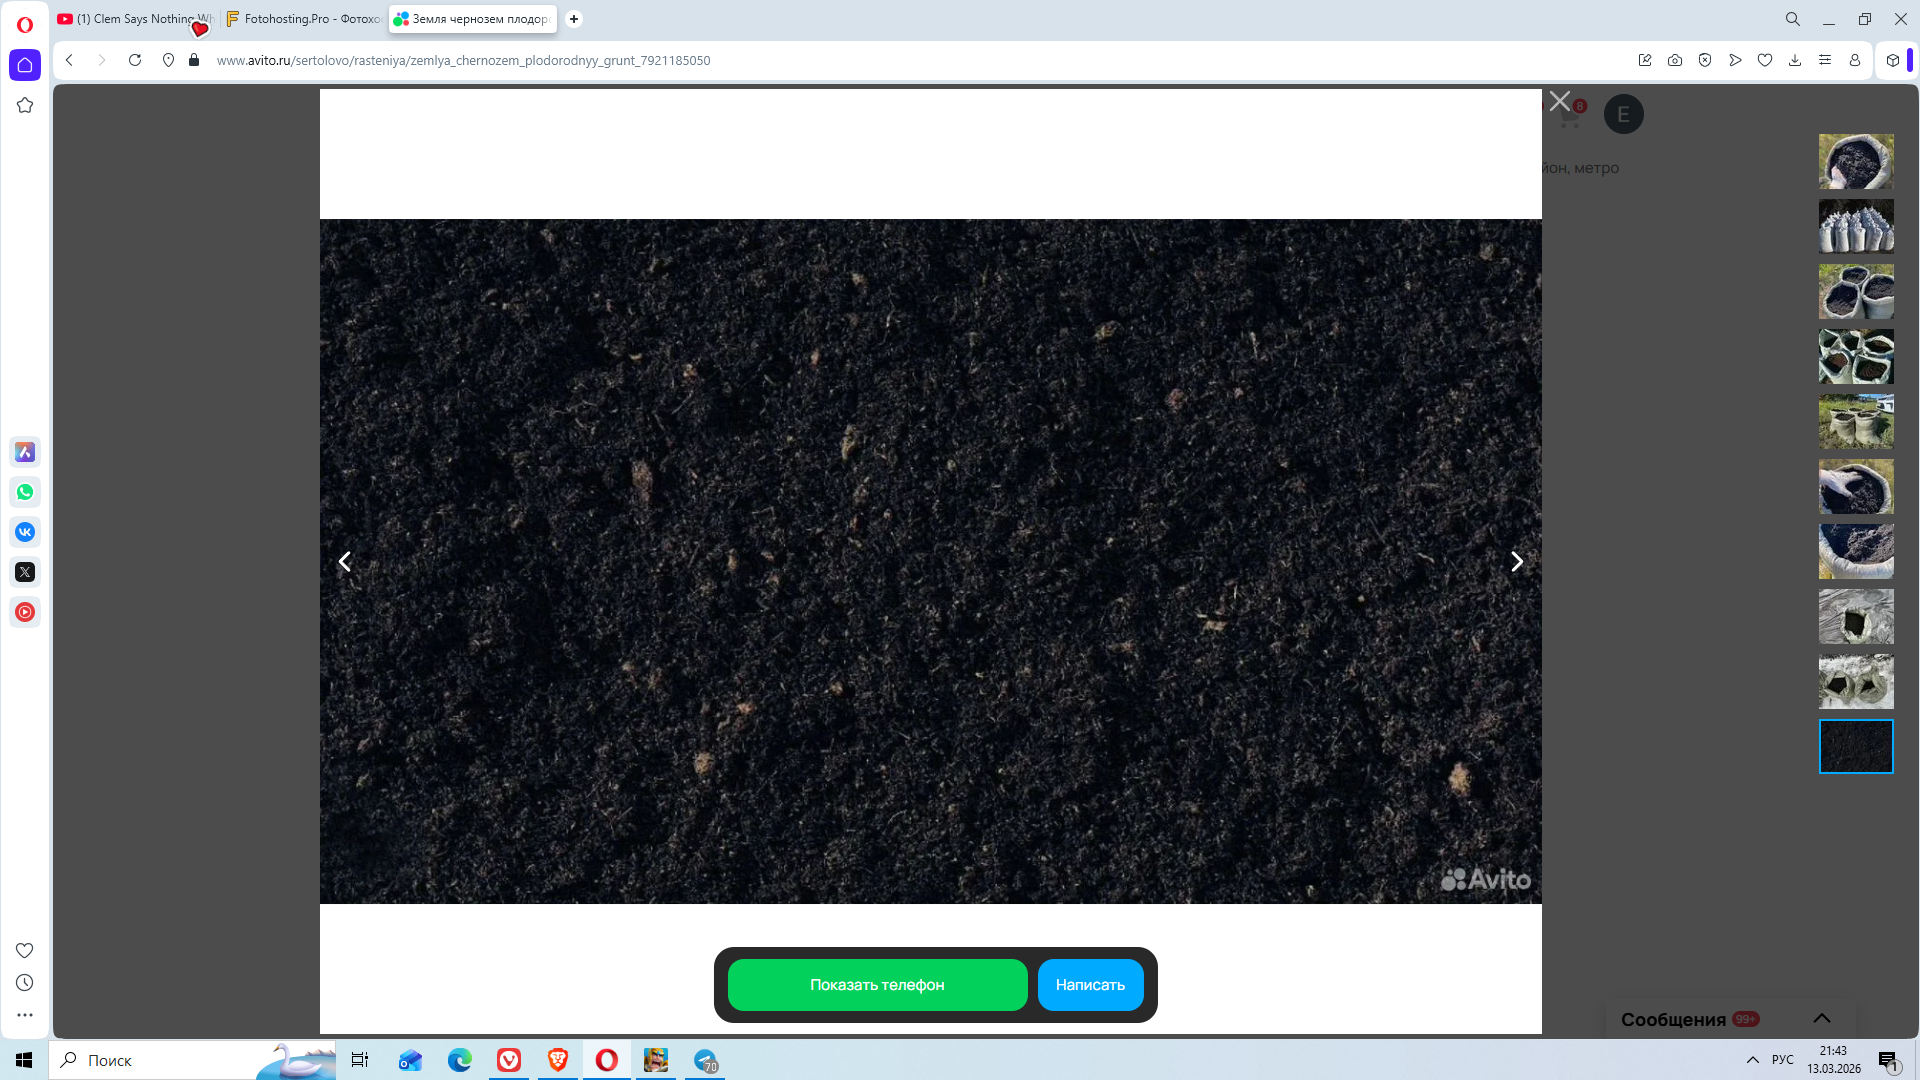Switch to Clem Says Nothing YouTube tab
Viewport: 1920px width, 1080px height.
coord(135,19)
